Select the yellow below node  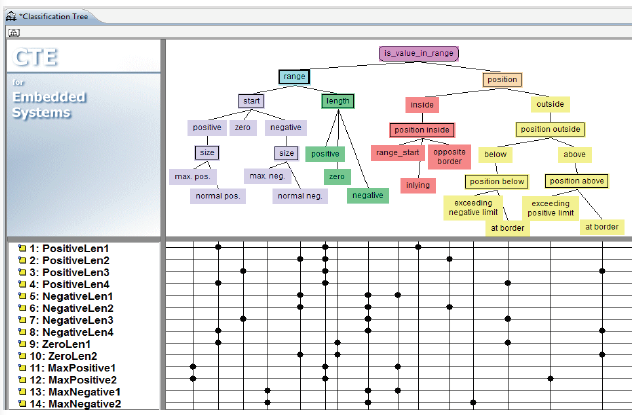click(x=496, y=154)
